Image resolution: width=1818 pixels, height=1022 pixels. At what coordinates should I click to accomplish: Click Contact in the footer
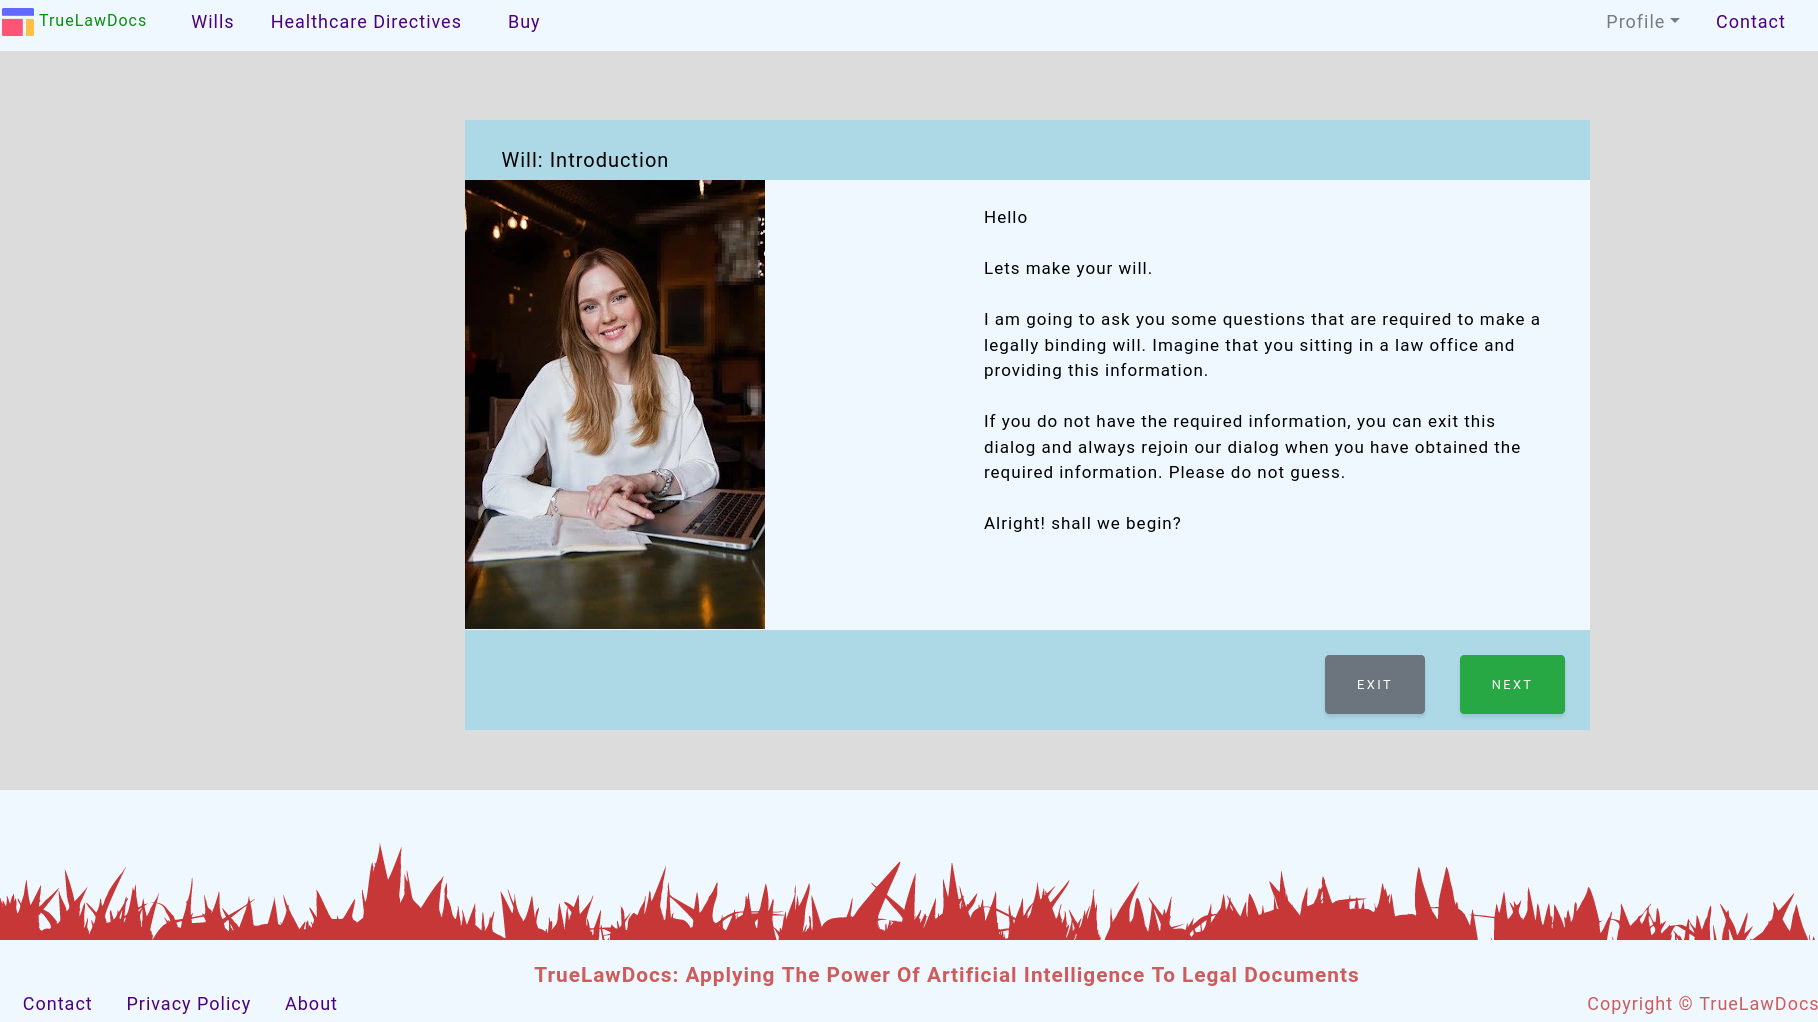57,1003
